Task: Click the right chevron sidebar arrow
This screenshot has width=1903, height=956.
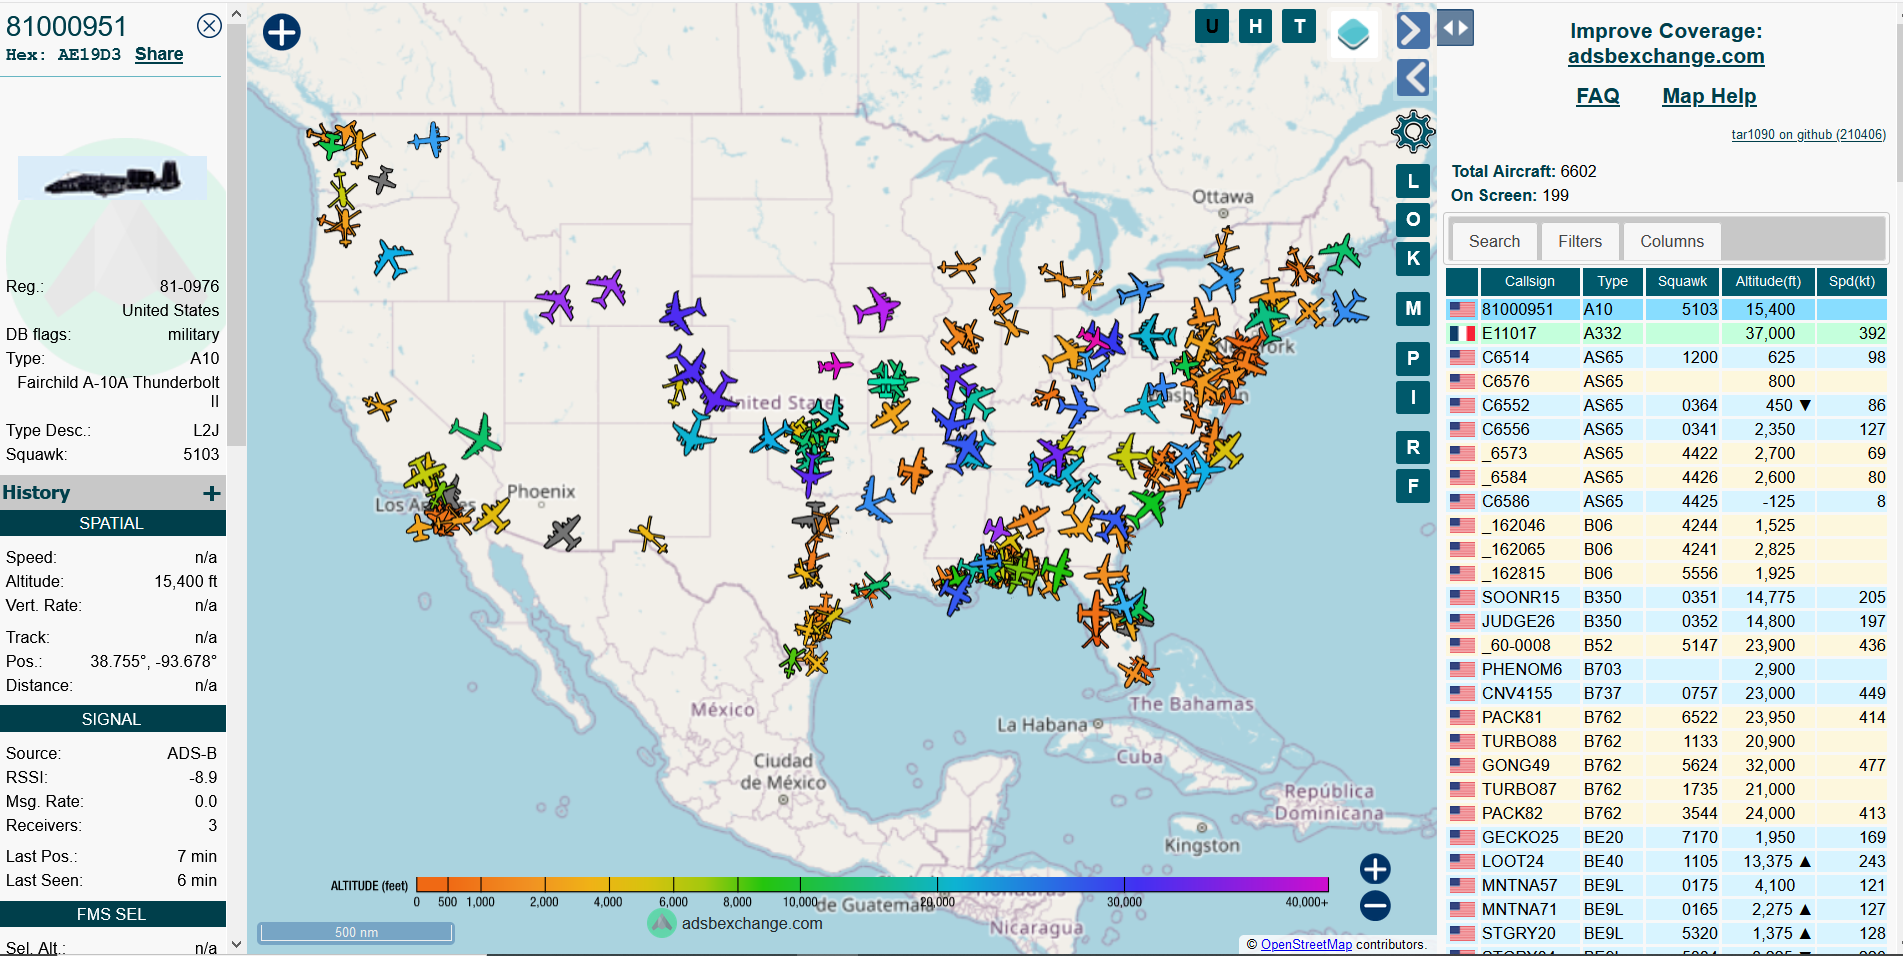Action: (1412, 30)
